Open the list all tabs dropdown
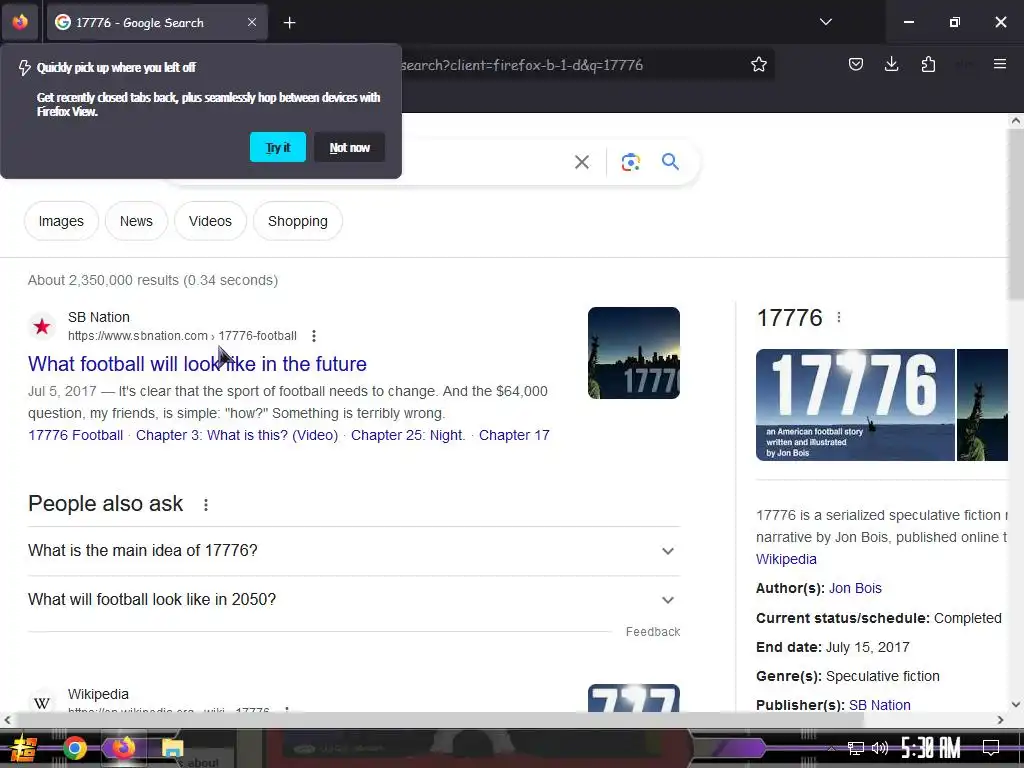The height and width of the screenshot is (768, 1024). (825, 22)
